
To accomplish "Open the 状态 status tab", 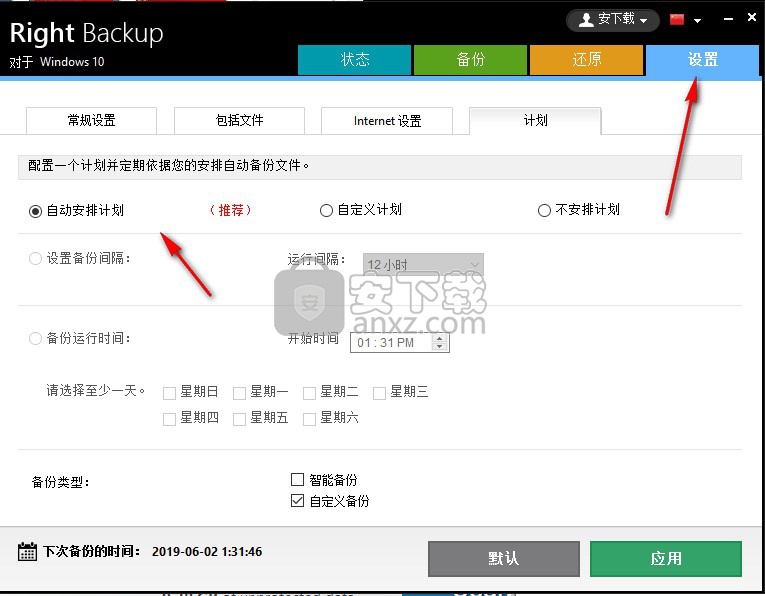I will coord(354,60).
